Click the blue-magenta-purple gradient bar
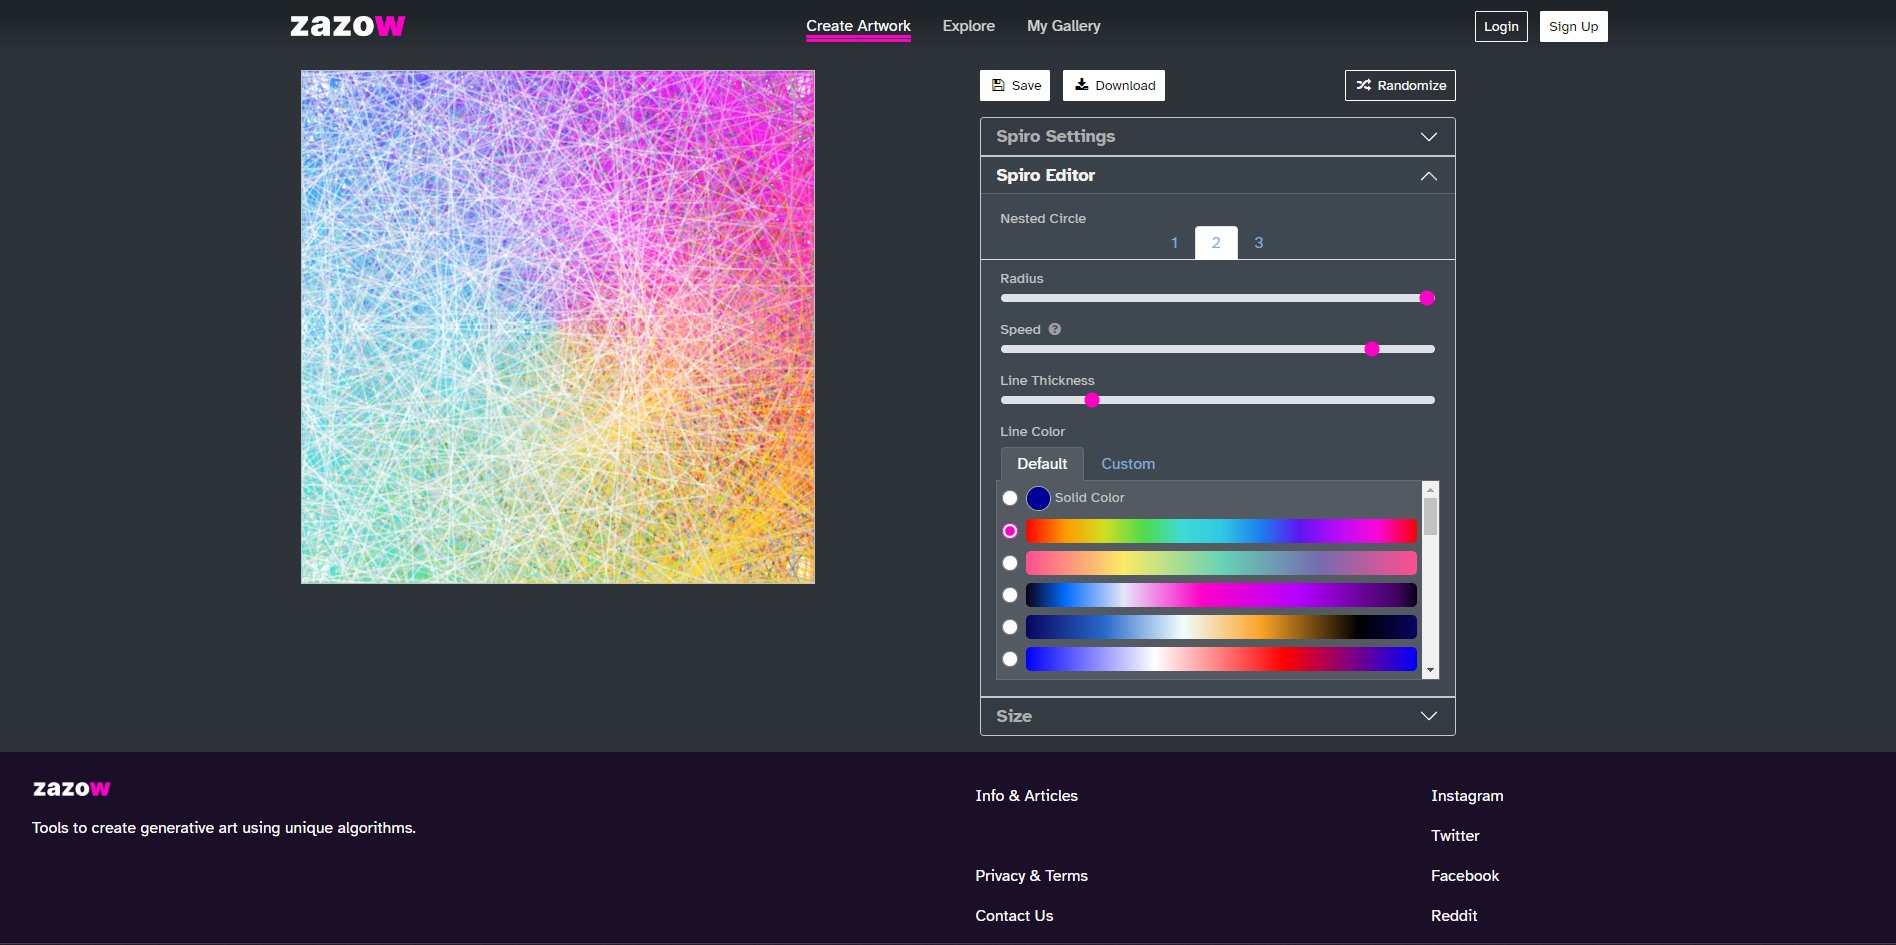Image resolution: width=1896 pixels, height=945 pixels. [x=1221, y=595]
